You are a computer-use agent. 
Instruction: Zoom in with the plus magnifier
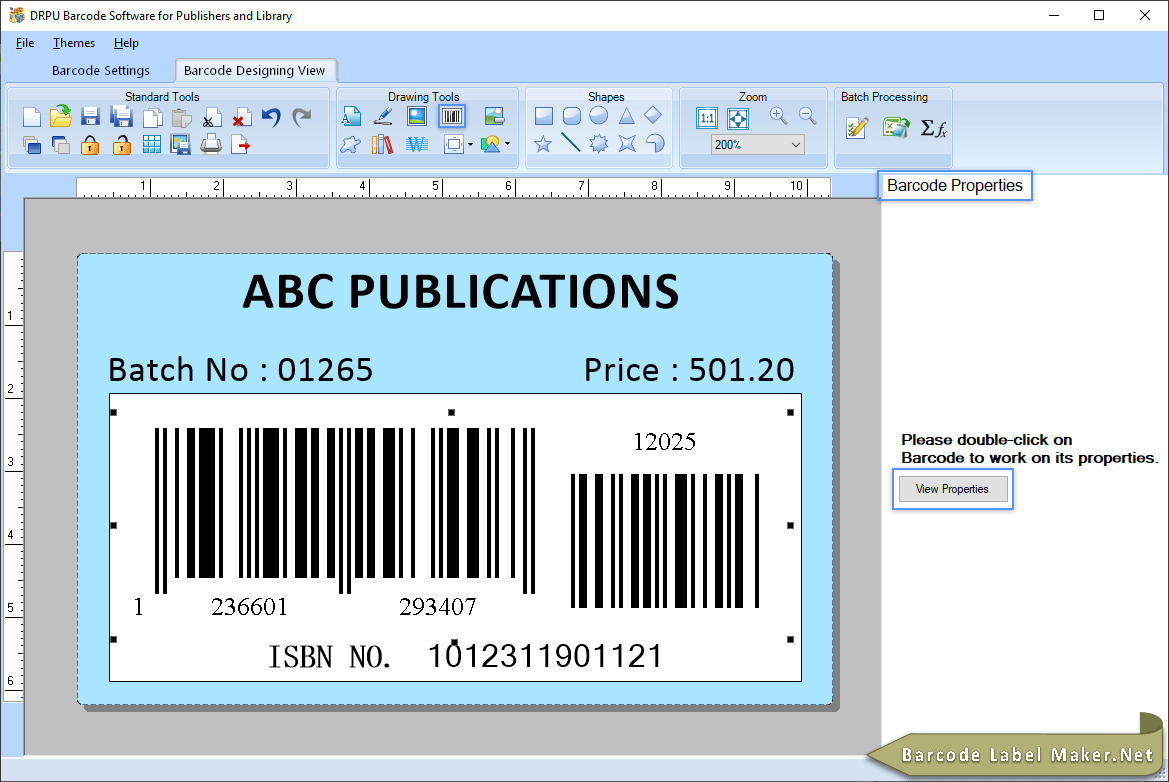click(x=778, y=116)
